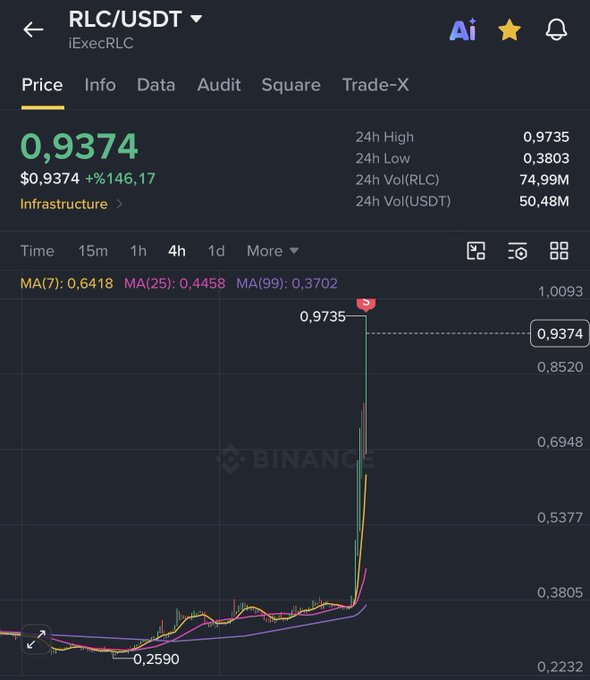Tap the 1,0093 price axis label

point(560,291)
